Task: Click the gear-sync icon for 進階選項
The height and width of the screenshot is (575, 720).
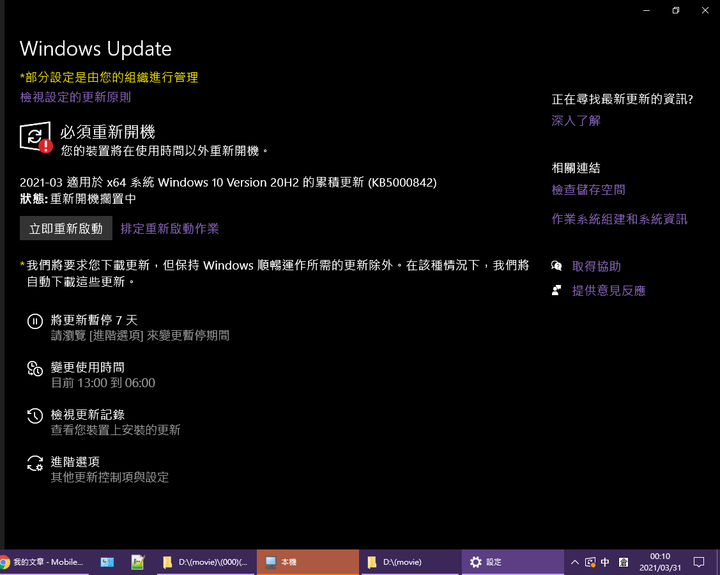Action: pyautogui.click(x=35, y=463)
